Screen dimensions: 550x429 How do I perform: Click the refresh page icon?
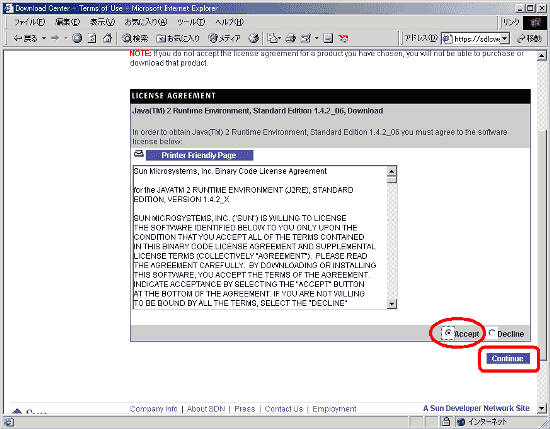tap(92, 38)
